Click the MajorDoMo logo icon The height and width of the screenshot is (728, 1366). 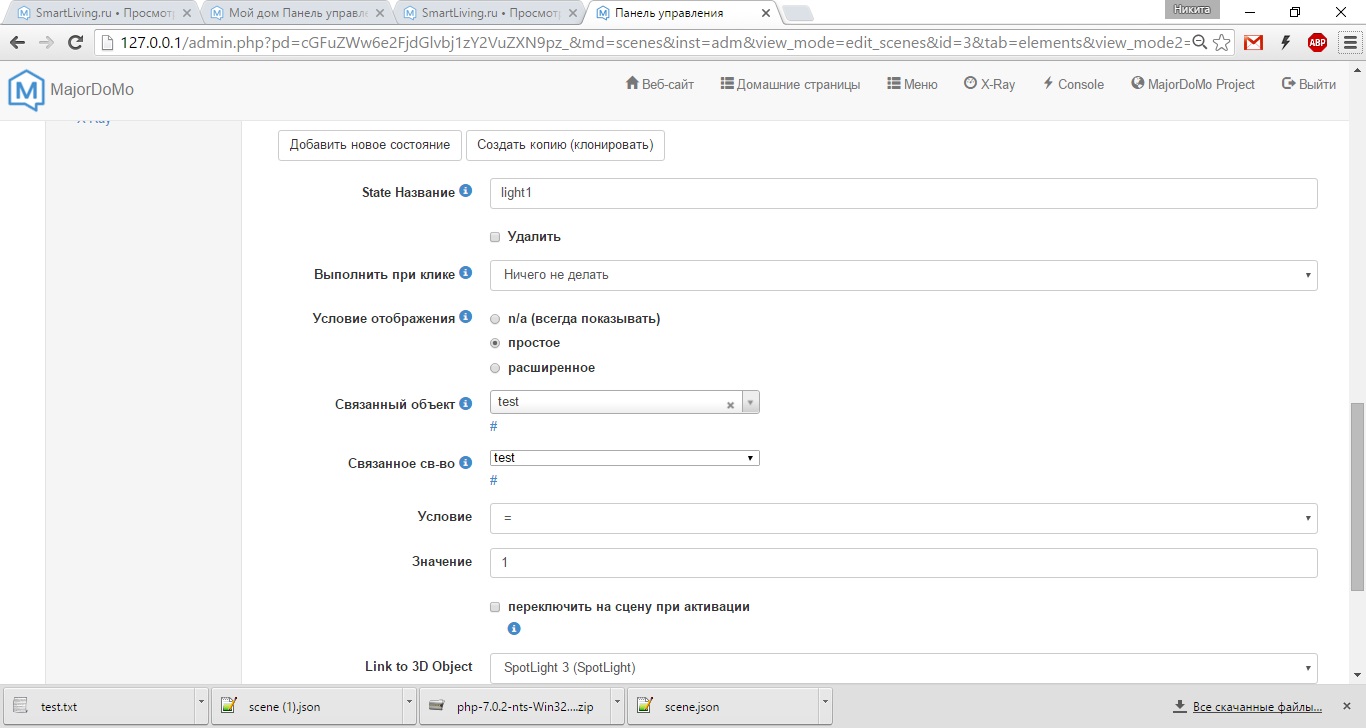click(26, 90)
